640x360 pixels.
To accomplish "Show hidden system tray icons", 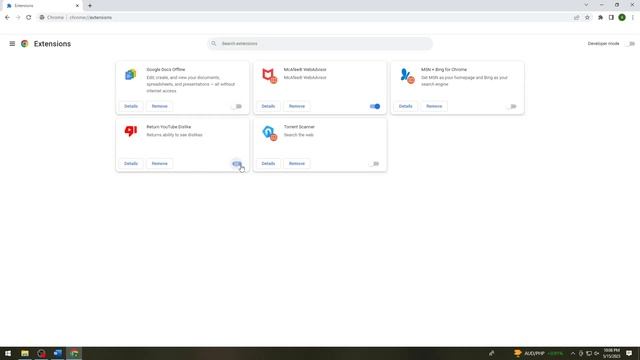I will [573, 353].
